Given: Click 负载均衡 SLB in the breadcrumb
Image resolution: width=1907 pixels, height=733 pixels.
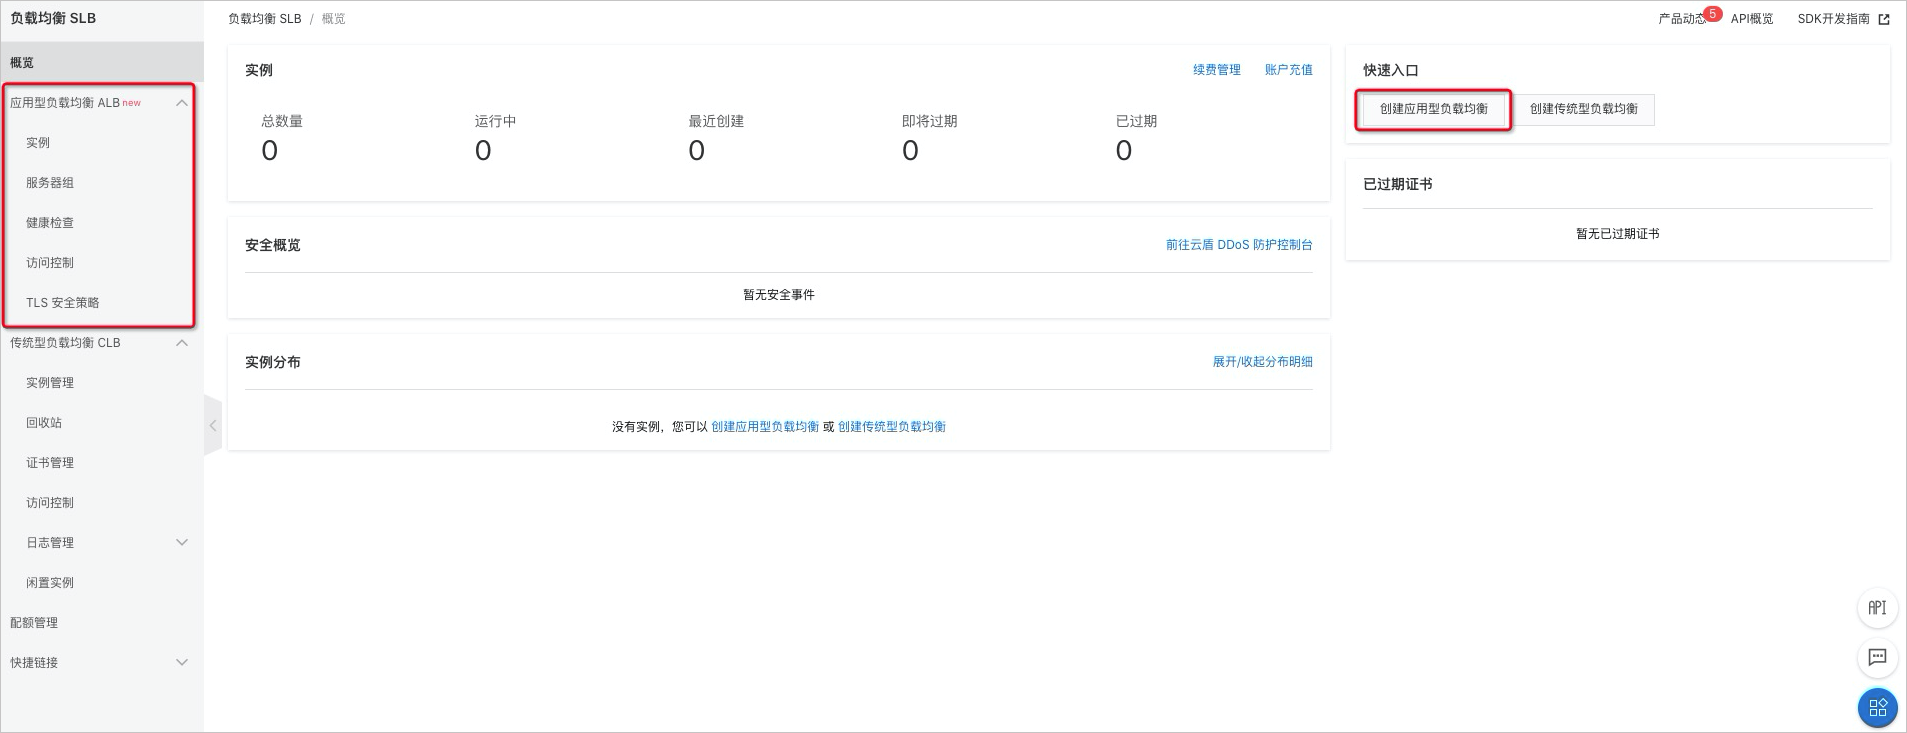Looking at the screenshot, I should click(x=264, y=19).
